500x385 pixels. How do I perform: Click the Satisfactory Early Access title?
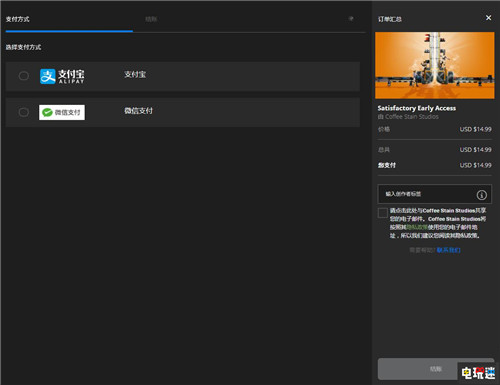pos(417,108)
